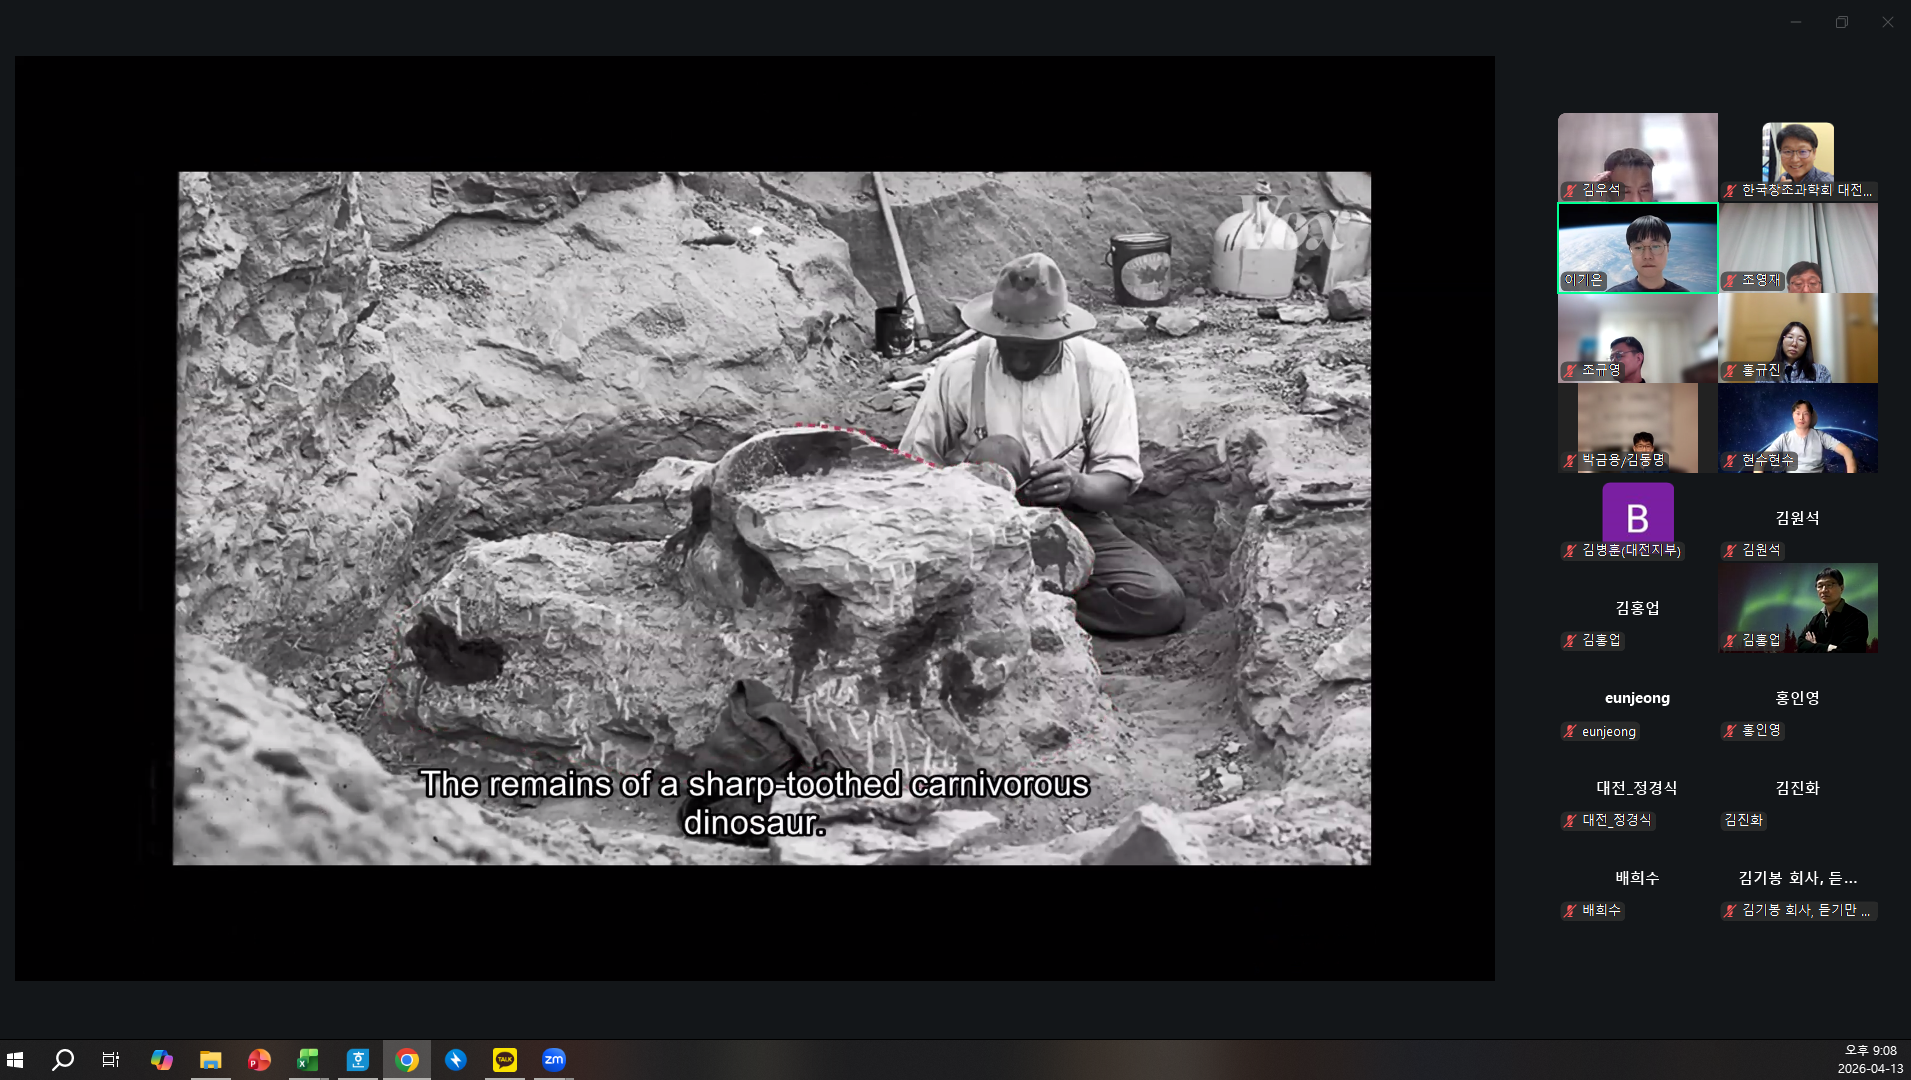
Task: Click the muted mic icon next to eunjeong
Action: [x=1571, y=731]
